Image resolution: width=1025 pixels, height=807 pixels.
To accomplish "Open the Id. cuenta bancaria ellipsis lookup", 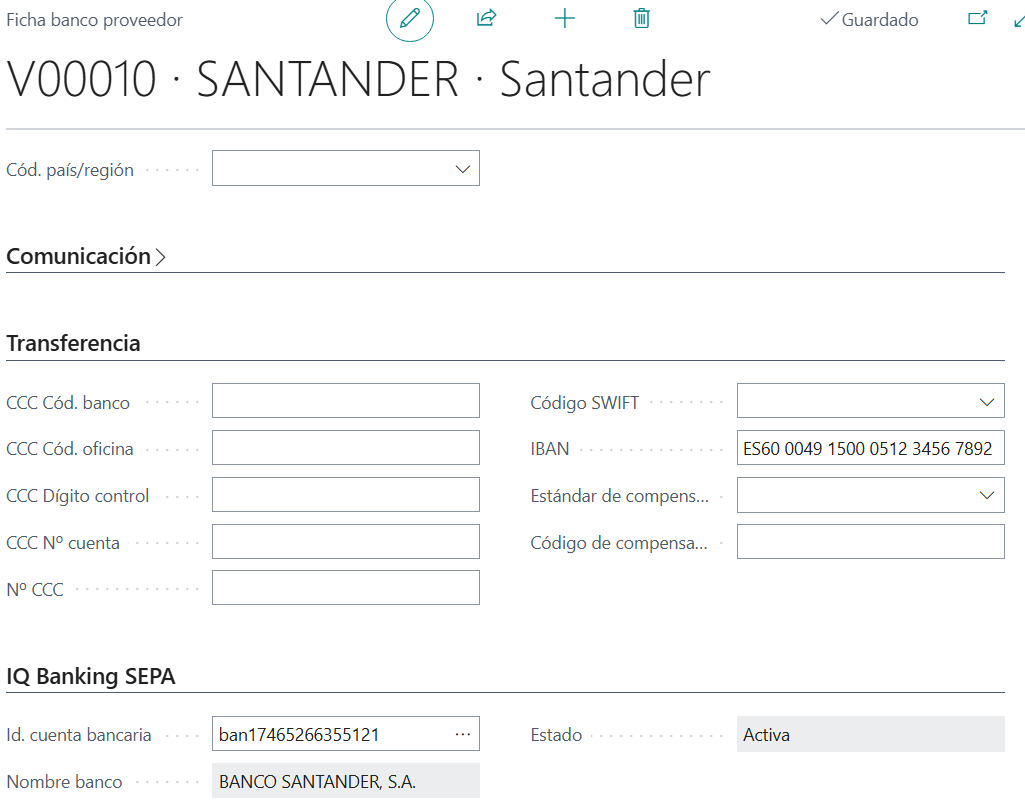I will click(463, 733).
